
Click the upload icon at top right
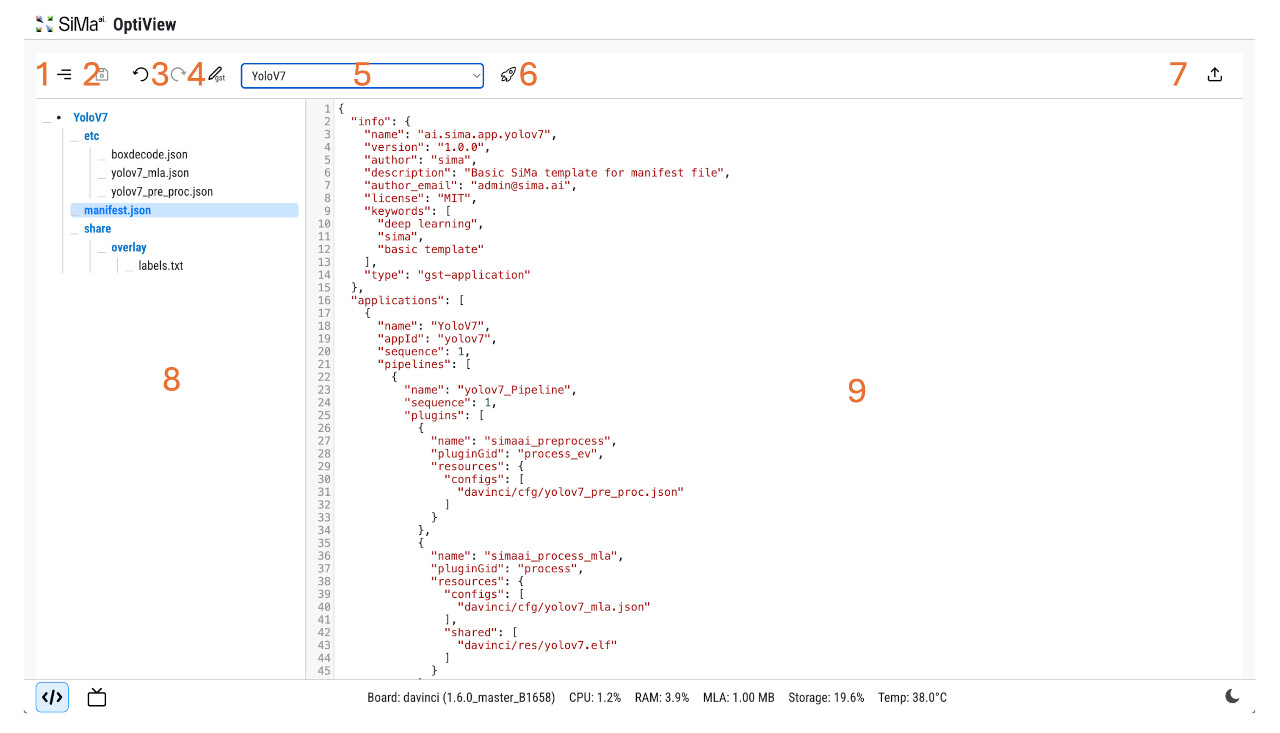1215,75
